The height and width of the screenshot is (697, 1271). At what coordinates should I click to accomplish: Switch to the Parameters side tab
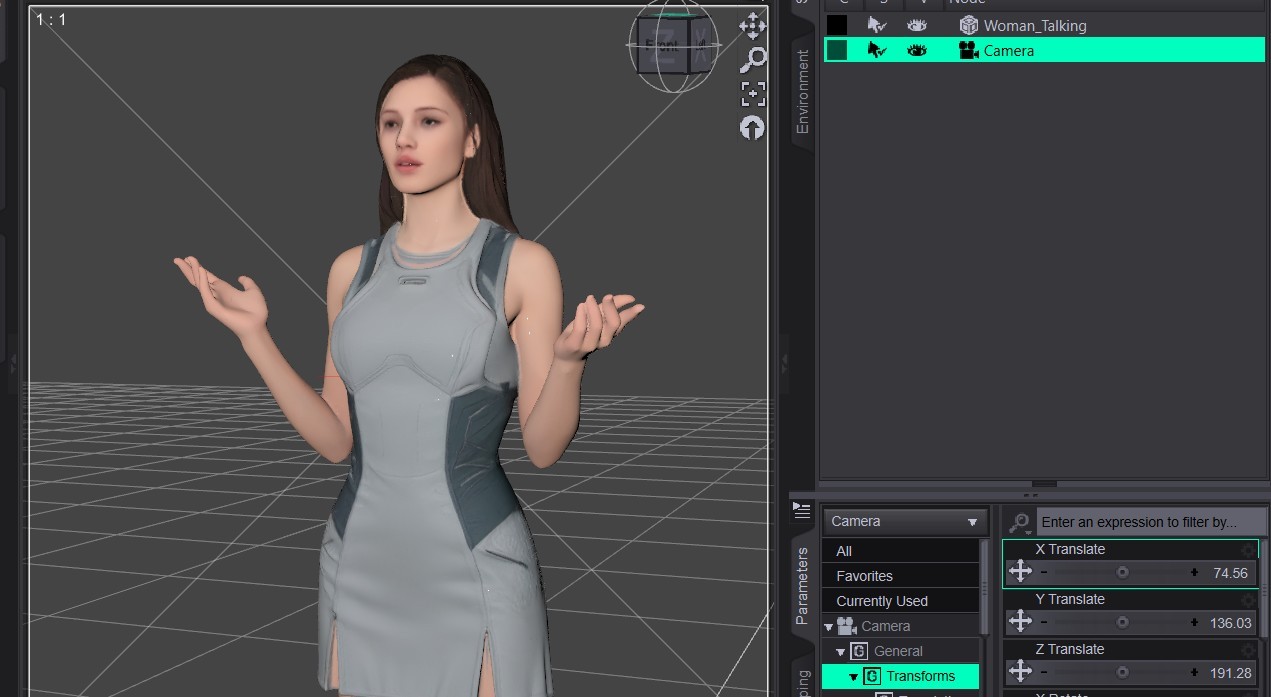(x=802, y=586)
